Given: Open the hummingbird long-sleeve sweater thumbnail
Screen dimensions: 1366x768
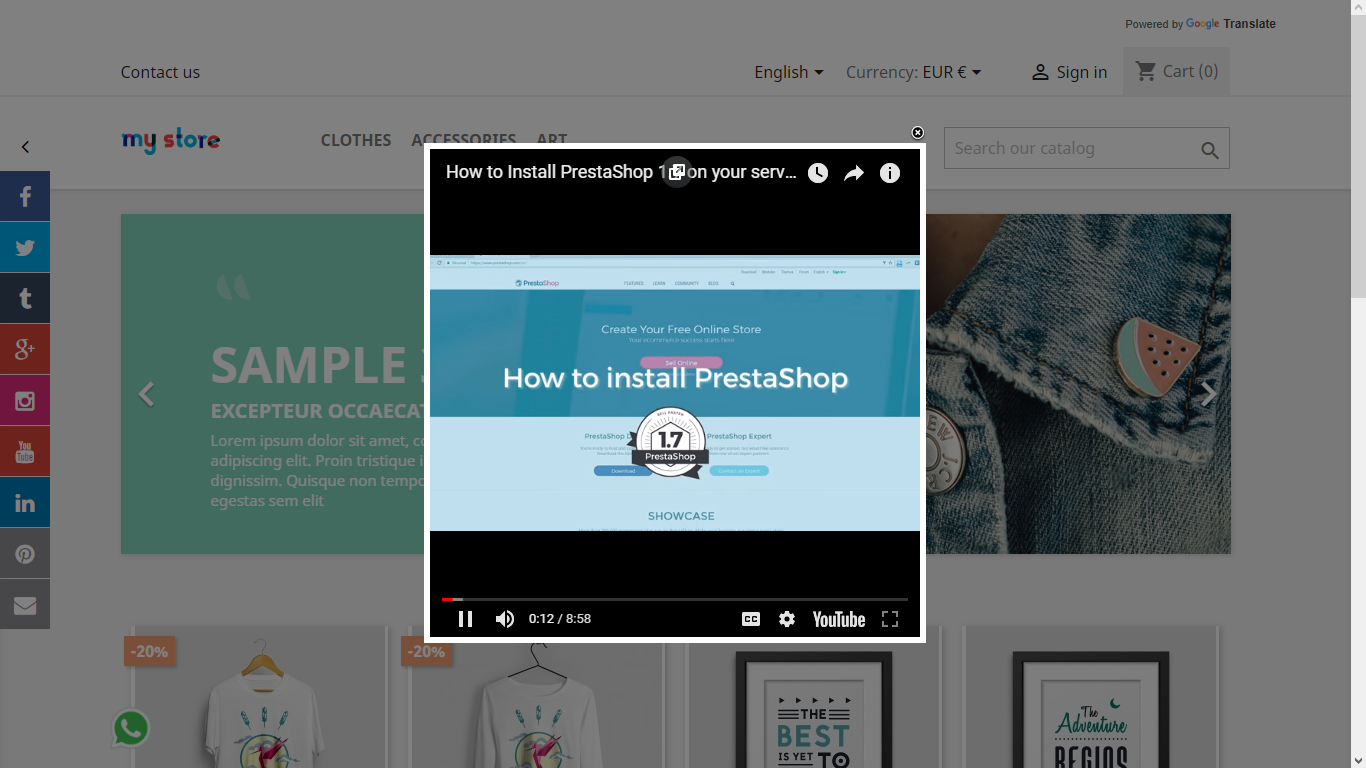Looking at the screenshot, I should click(538, 697).
